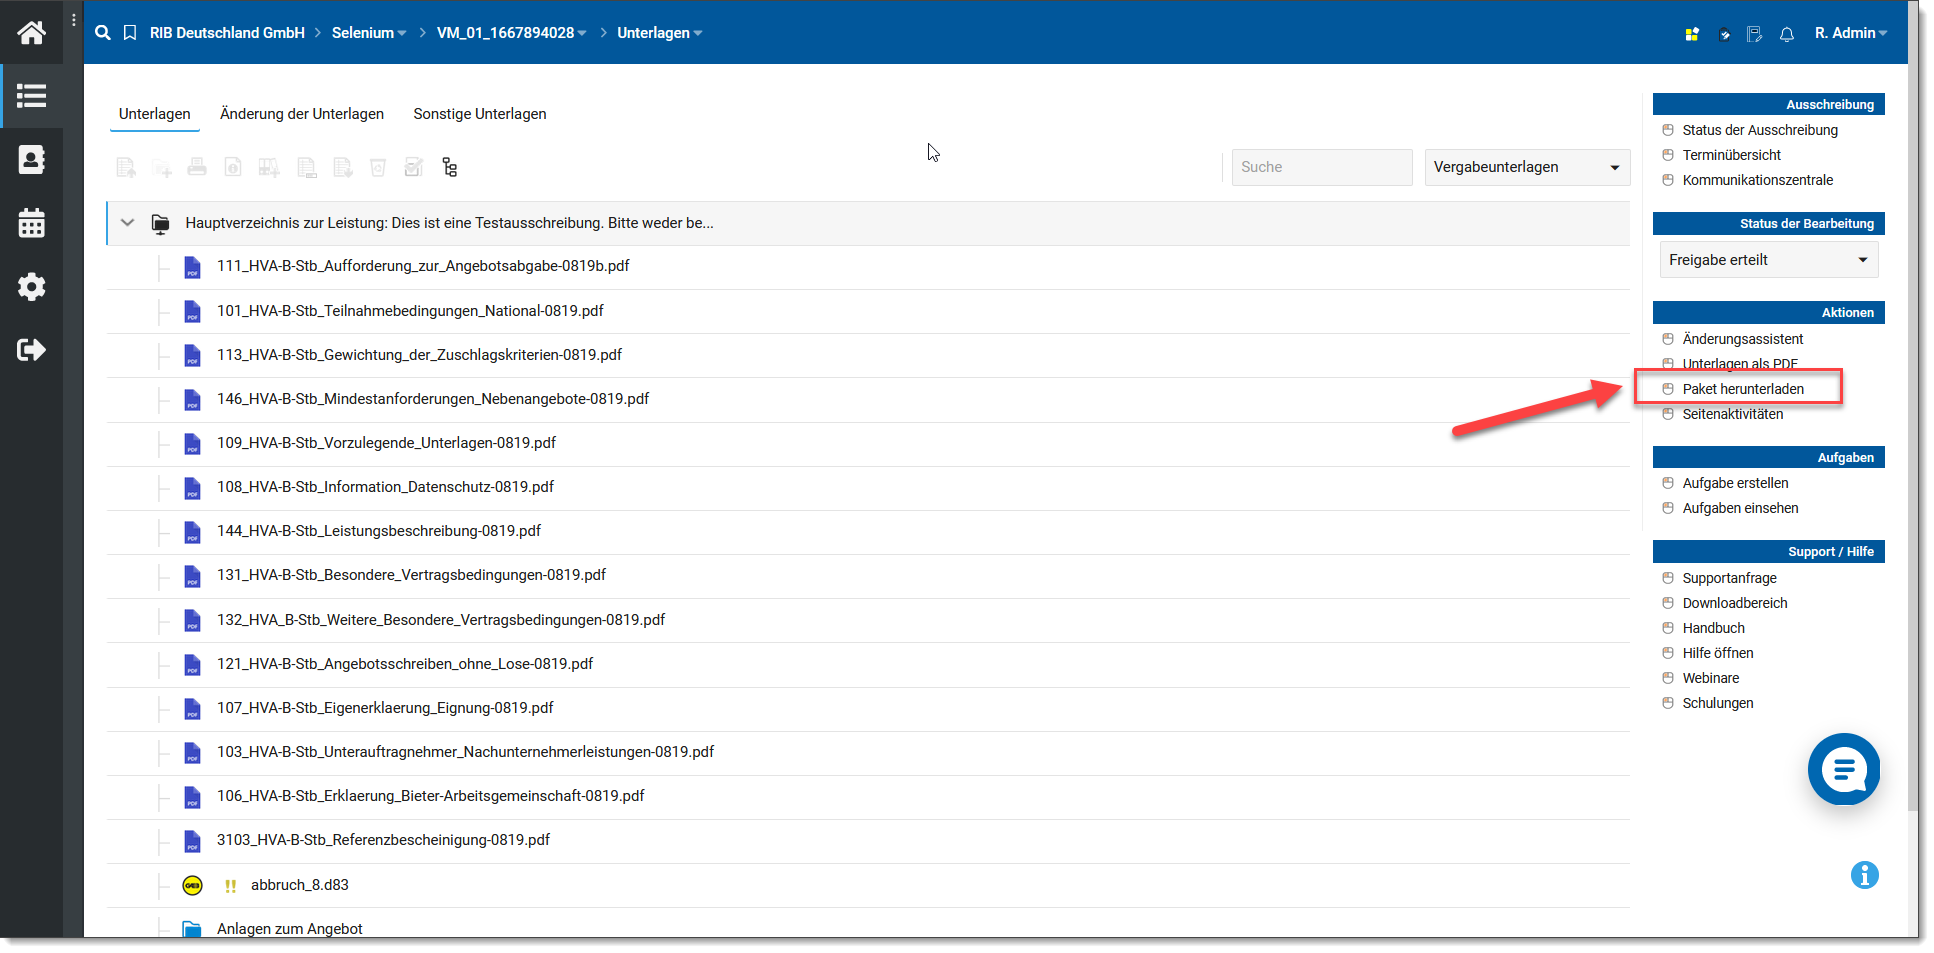Screen dimensions: 1934x953
Task: Click the add binders toolbar icon
Action: click(x=269, y=168)
